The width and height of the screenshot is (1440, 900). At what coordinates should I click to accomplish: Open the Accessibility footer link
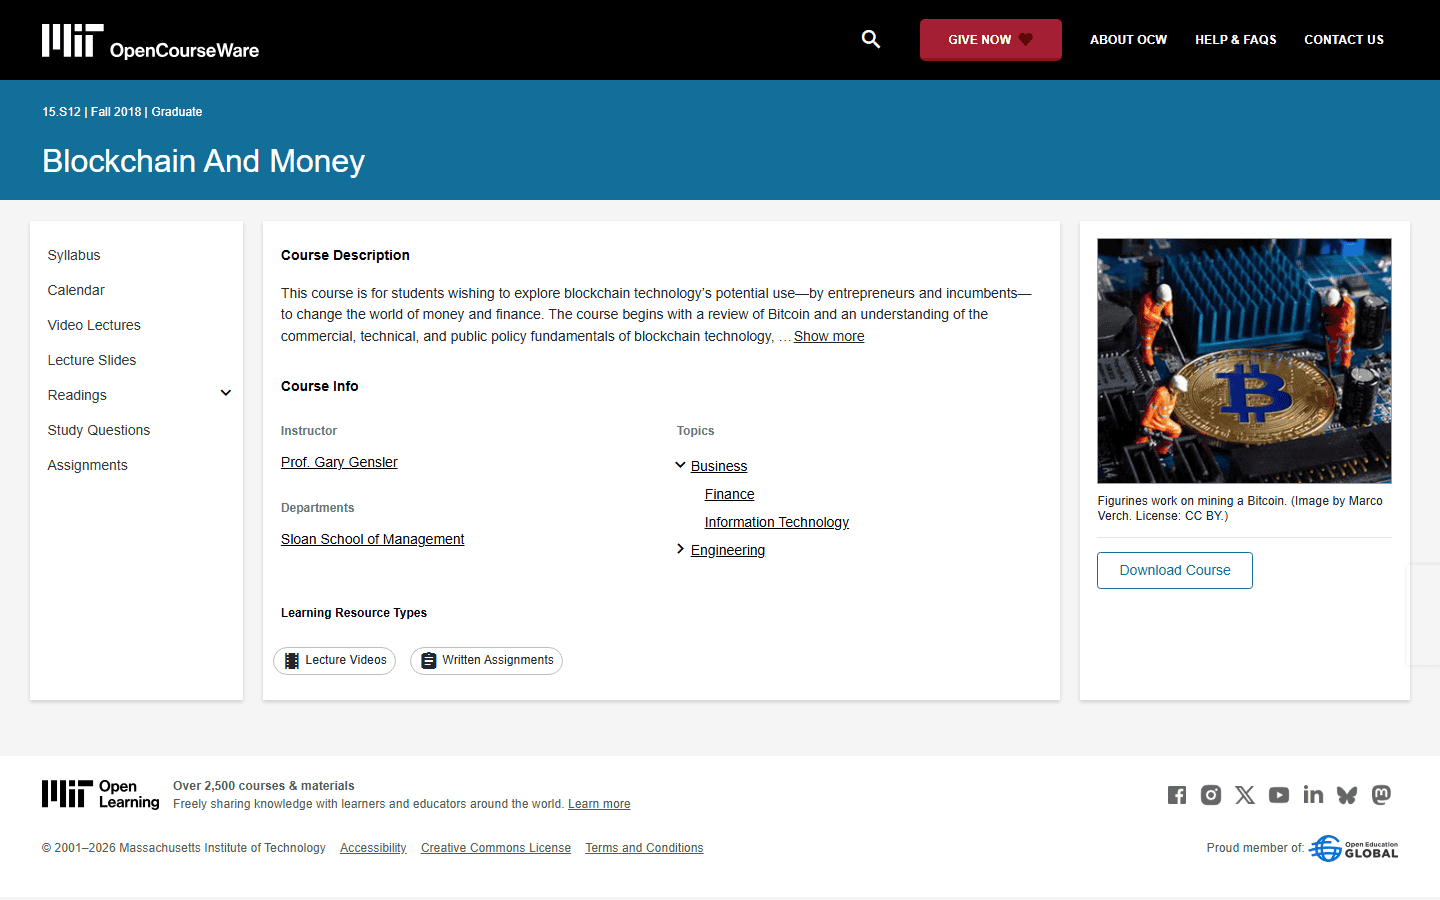tap(373, 848)
